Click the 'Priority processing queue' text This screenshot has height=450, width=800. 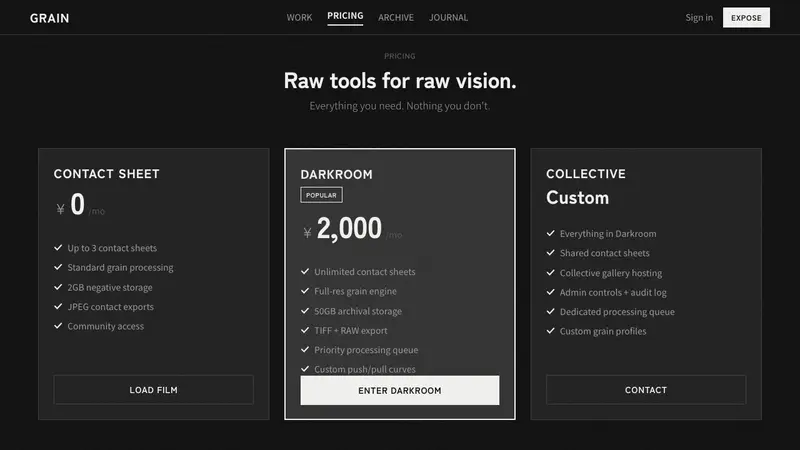pyautogui.click(x=366, y=350)
